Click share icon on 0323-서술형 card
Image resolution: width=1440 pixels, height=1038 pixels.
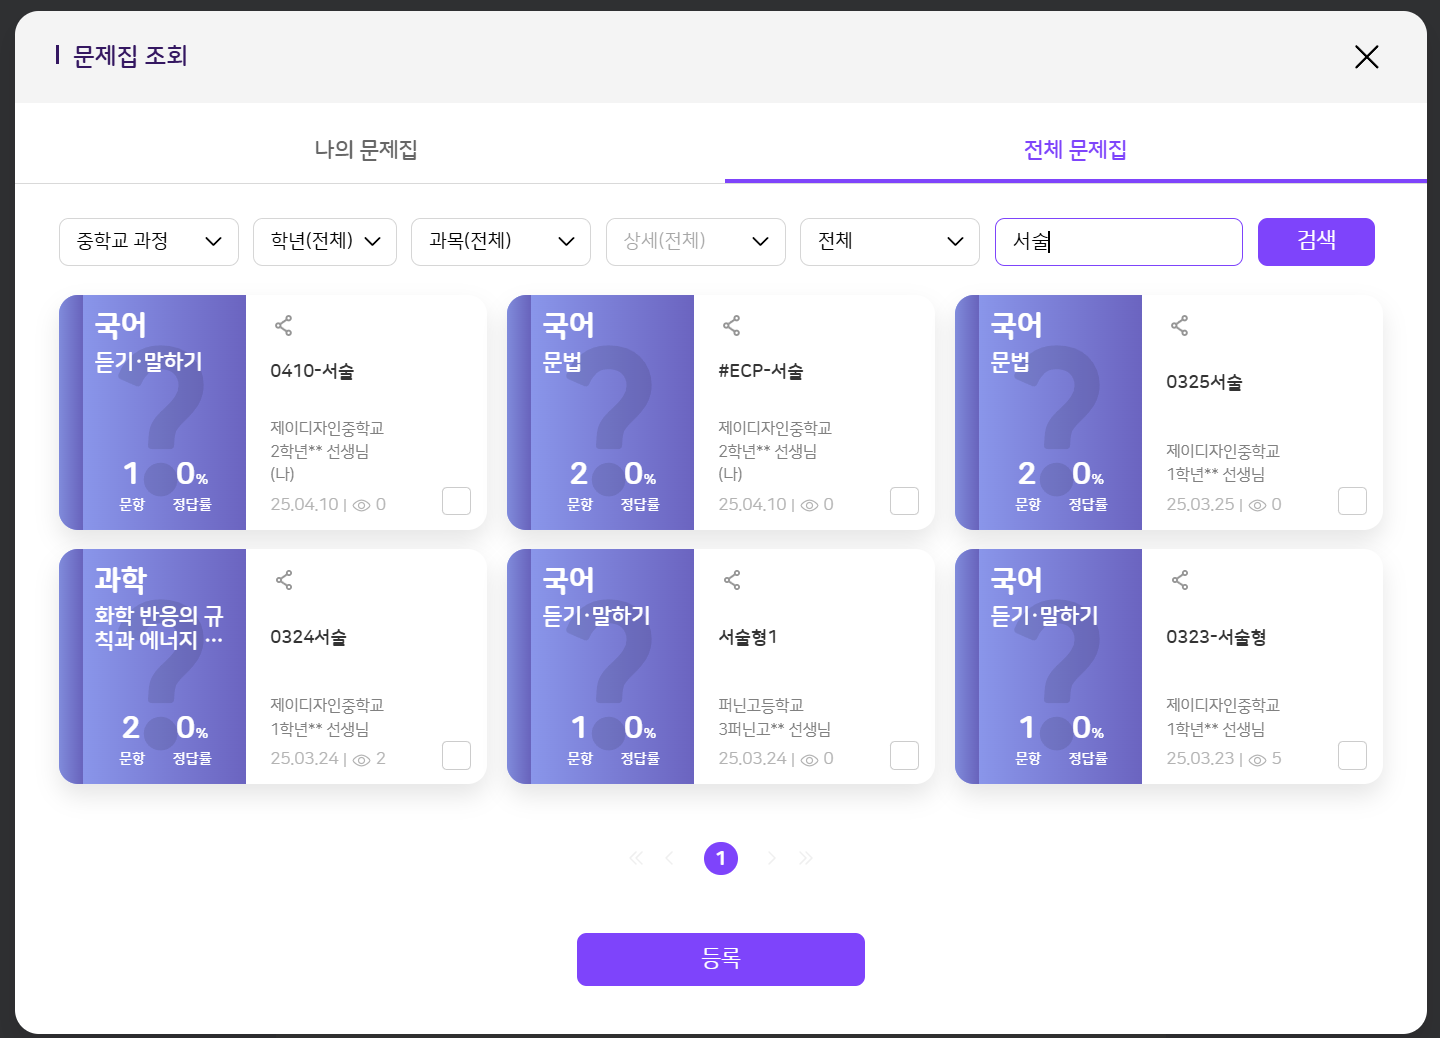click(x=1180, y=580)
